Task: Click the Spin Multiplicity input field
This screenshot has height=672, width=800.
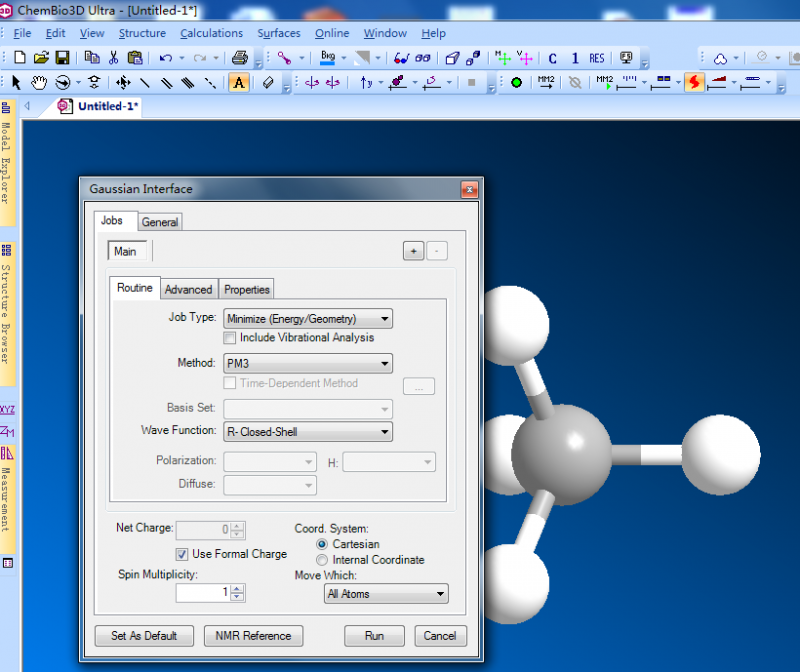Action: (x=203, y=593)
